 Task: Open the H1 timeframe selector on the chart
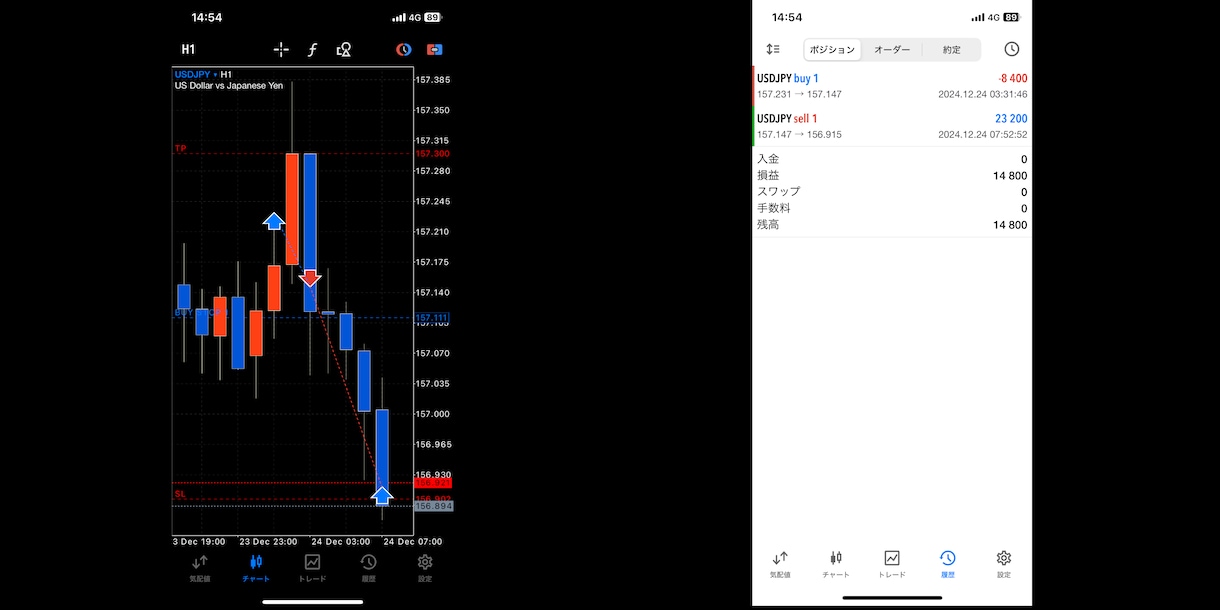(x=188, y=49)
